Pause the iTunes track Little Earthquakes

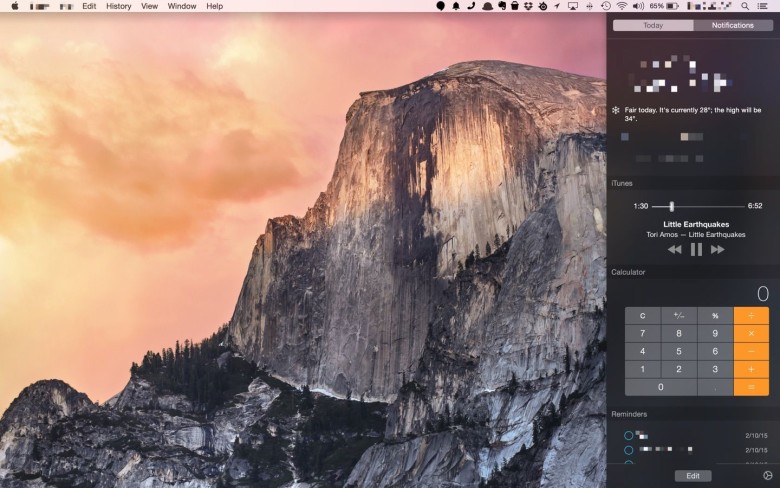click(x=696, y=249)
